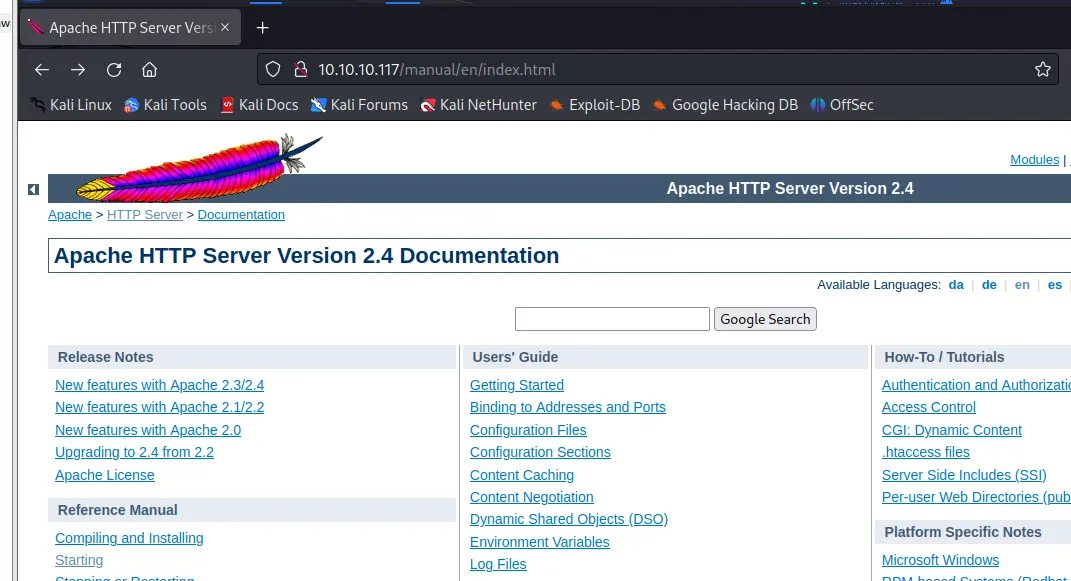The width and height of the screenshot is (1071, 581).
Task: Open the Getting Started link
Action: click(x=516, y=385)
